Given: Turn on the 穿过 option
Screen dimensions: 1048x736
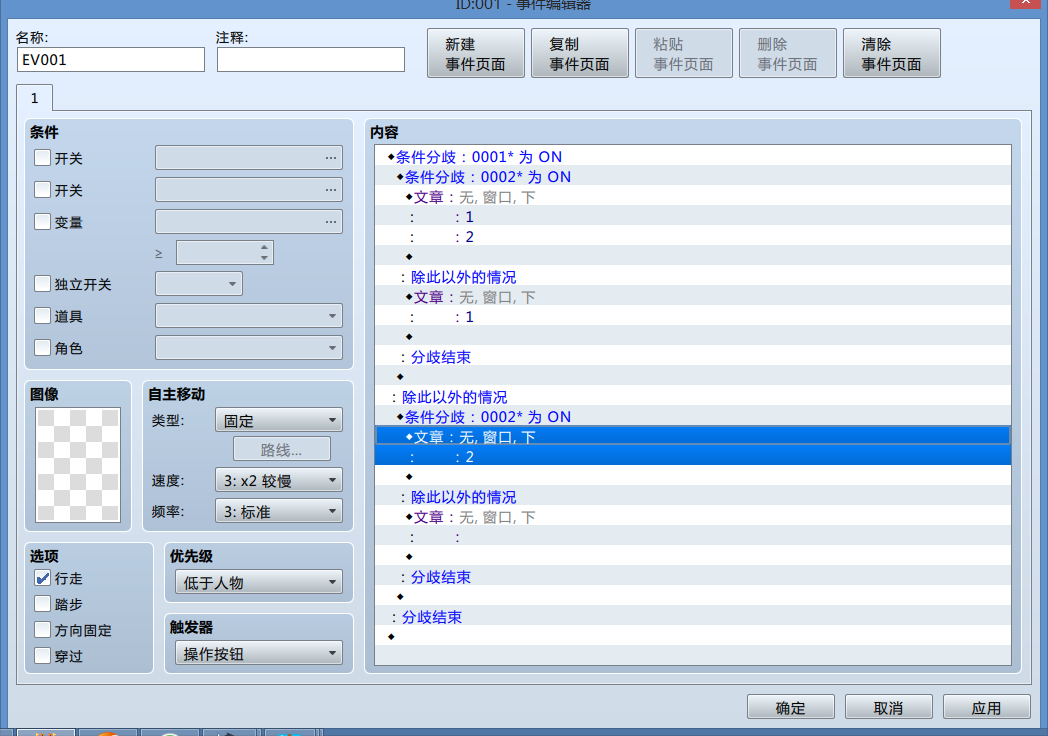Looking at the screenshot, I should tap(43, 656).
